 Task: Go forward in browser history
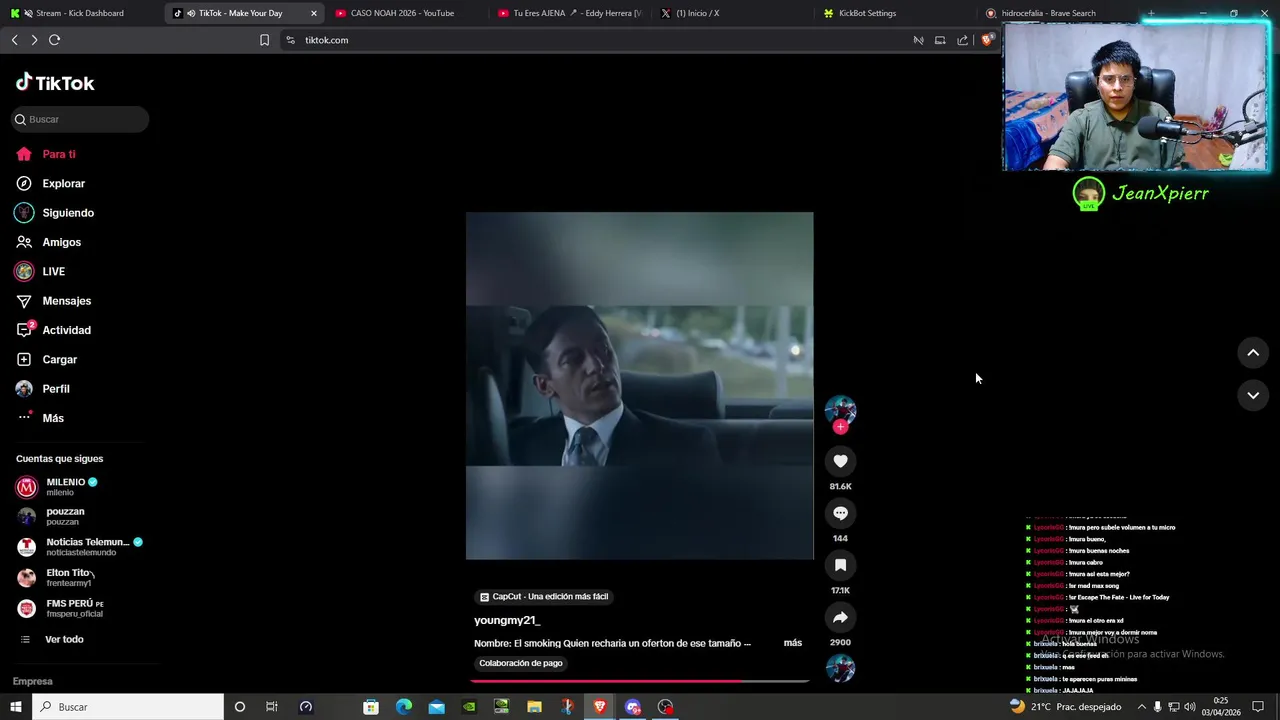(x=34, y=40)
